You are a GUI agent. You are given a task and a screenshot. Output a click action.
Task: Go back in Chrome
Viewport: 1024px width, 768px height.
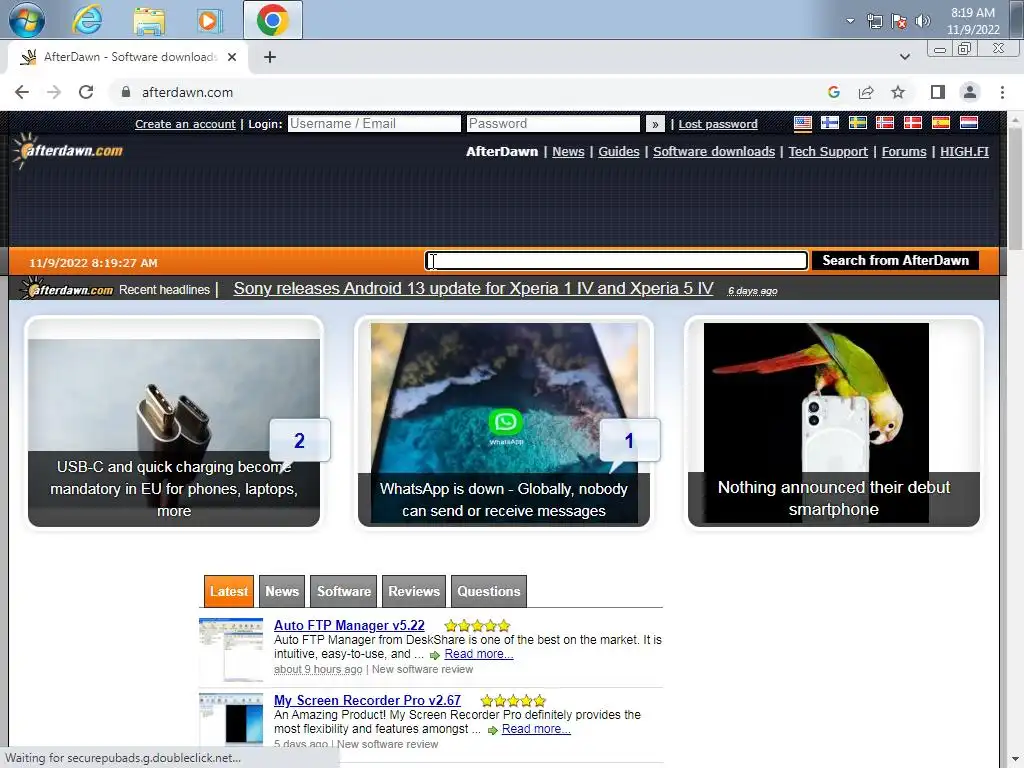[x=22, y=92]
